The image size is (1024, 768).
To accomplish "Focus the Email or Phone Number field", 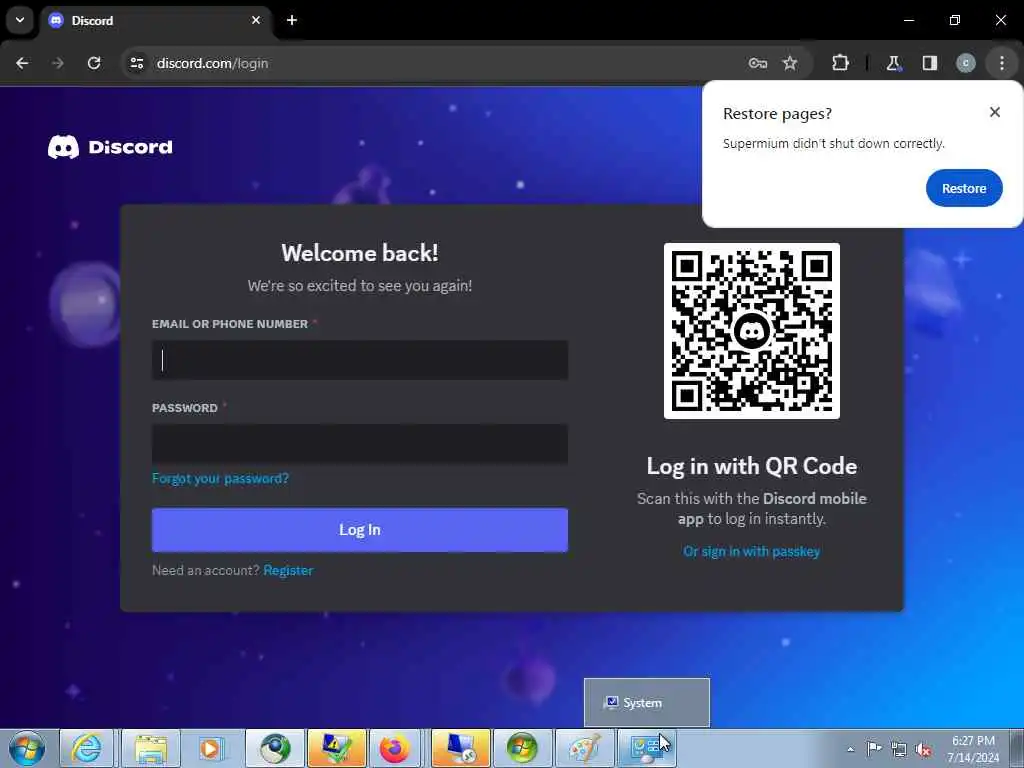I will (360, 360).
